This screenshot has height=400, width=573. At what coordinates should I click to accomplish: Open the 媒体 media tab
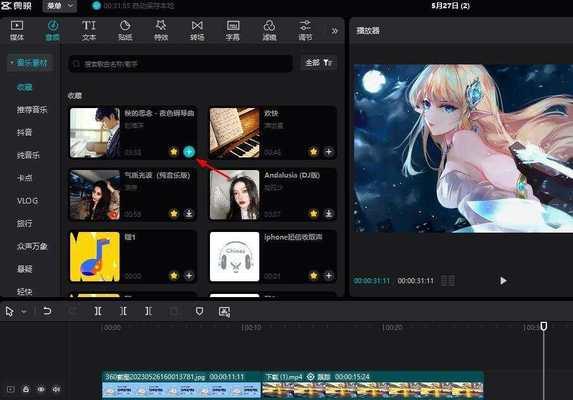pyautogui.click(x=17, y=30)
